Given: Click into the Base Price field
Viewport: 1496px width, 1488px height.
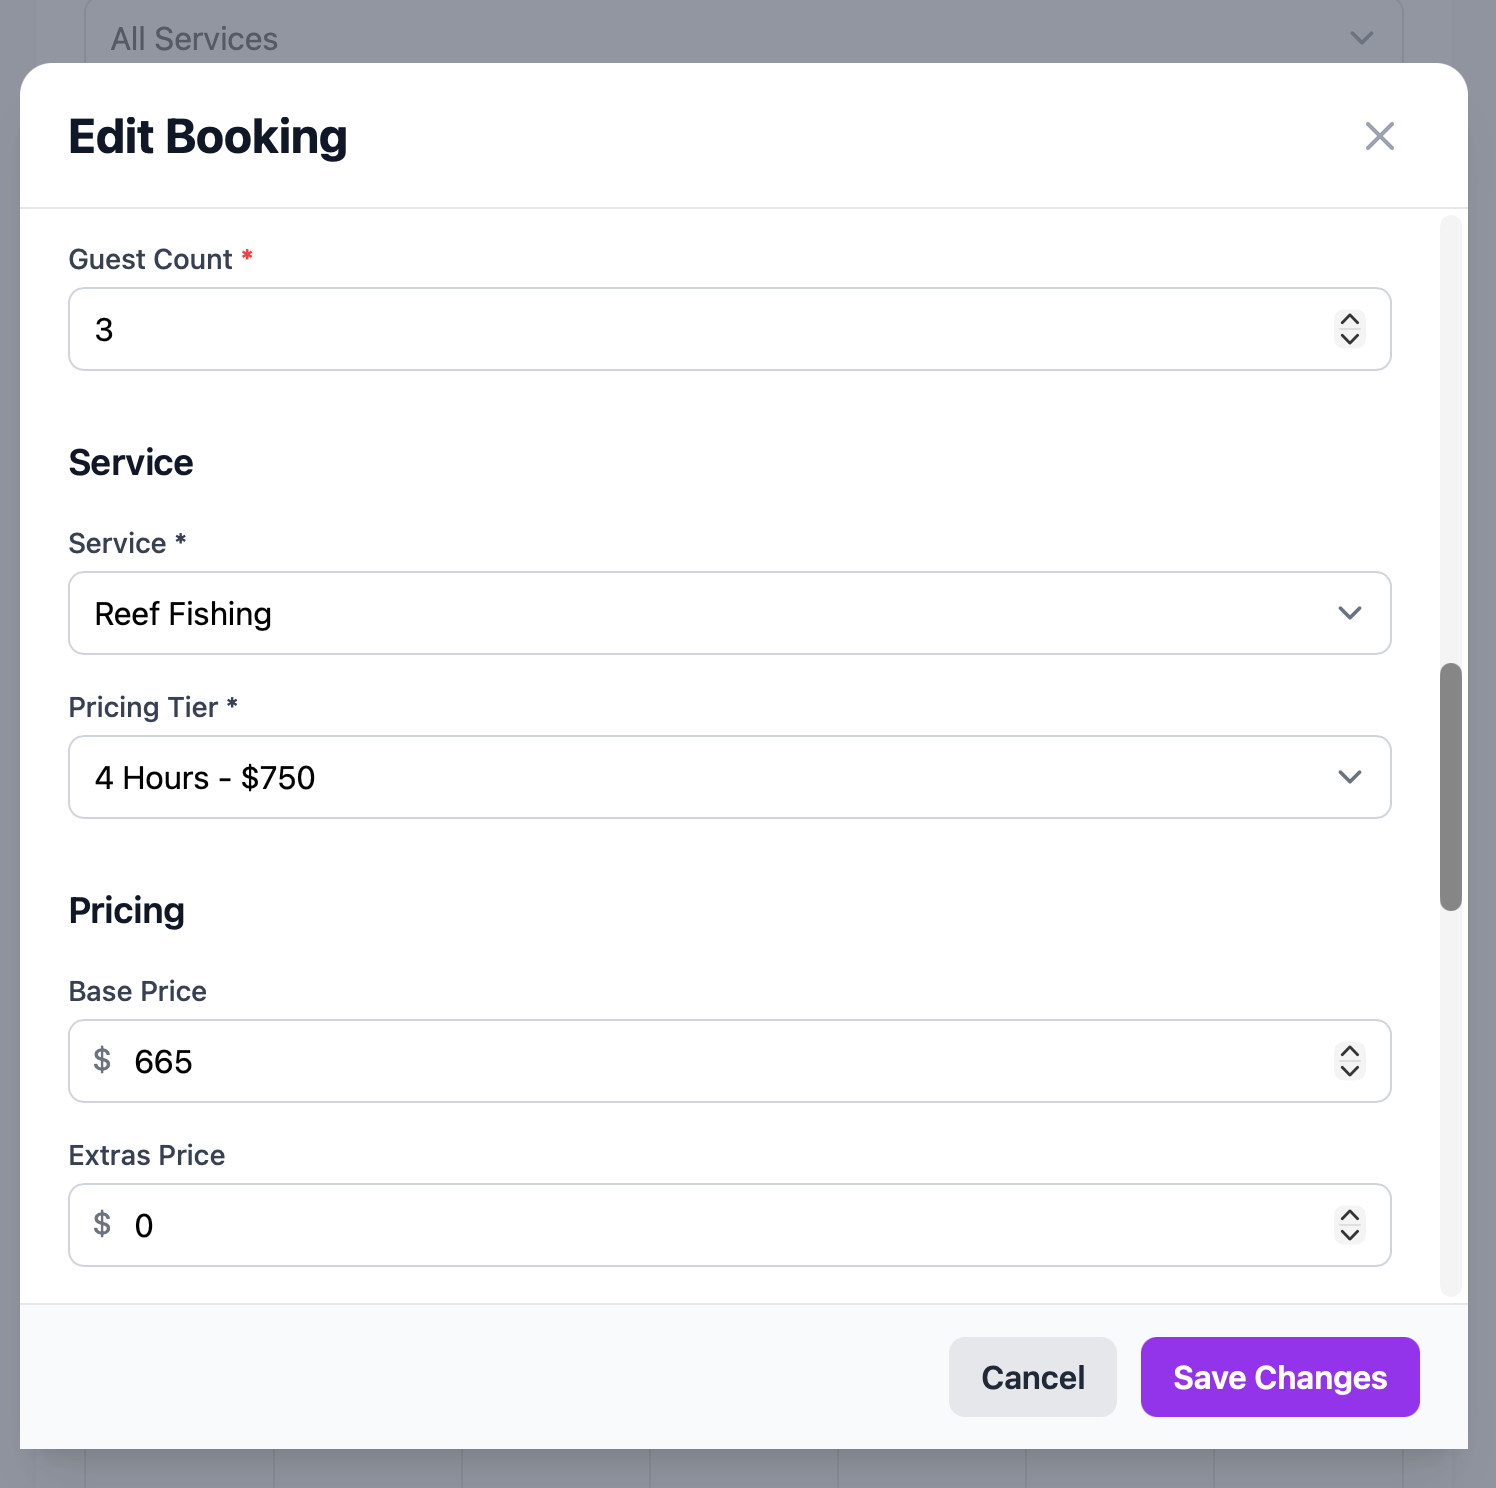Looking at the screenshot, I should click(x=700, y=1061).
